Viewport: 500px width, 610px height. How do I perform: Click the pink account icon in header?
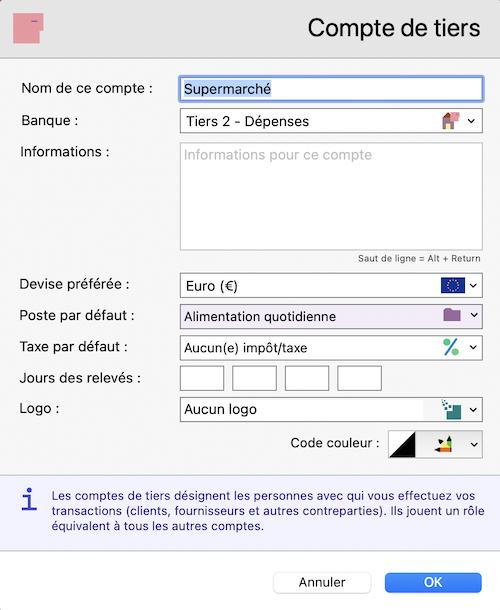click(28, 28)
